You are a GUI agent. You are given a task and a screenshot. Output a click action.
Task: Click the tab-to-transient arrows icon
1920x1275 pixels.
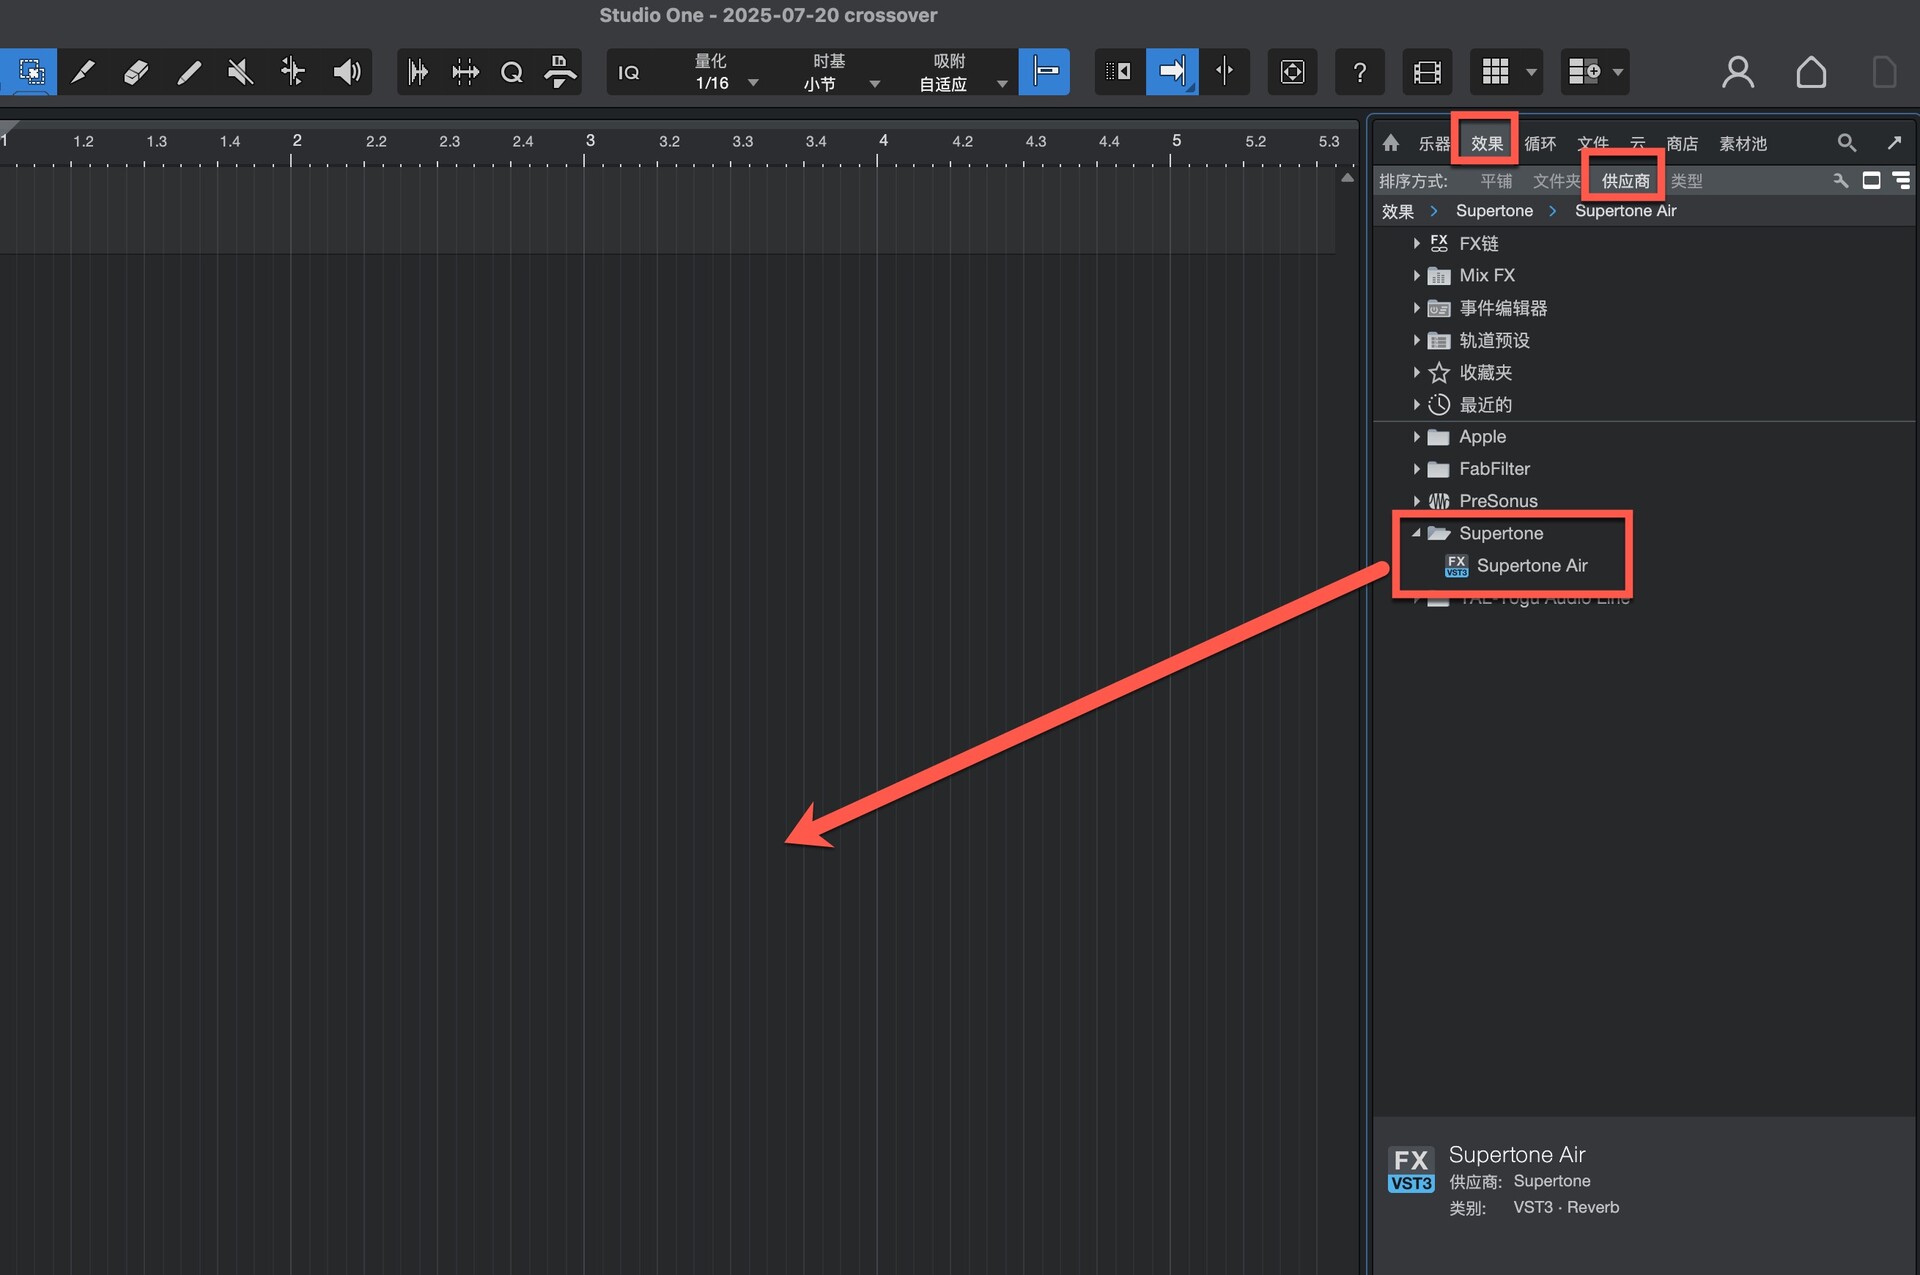pos(465,72)
